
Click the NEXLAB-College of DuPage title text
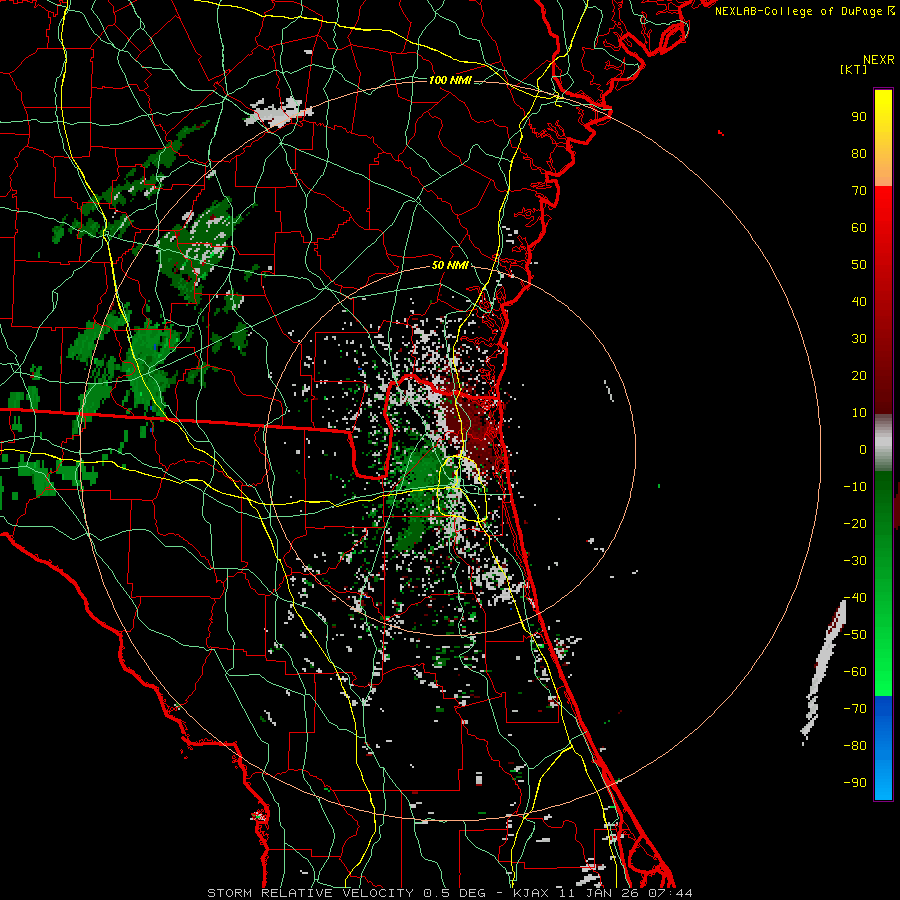point(805,11)
